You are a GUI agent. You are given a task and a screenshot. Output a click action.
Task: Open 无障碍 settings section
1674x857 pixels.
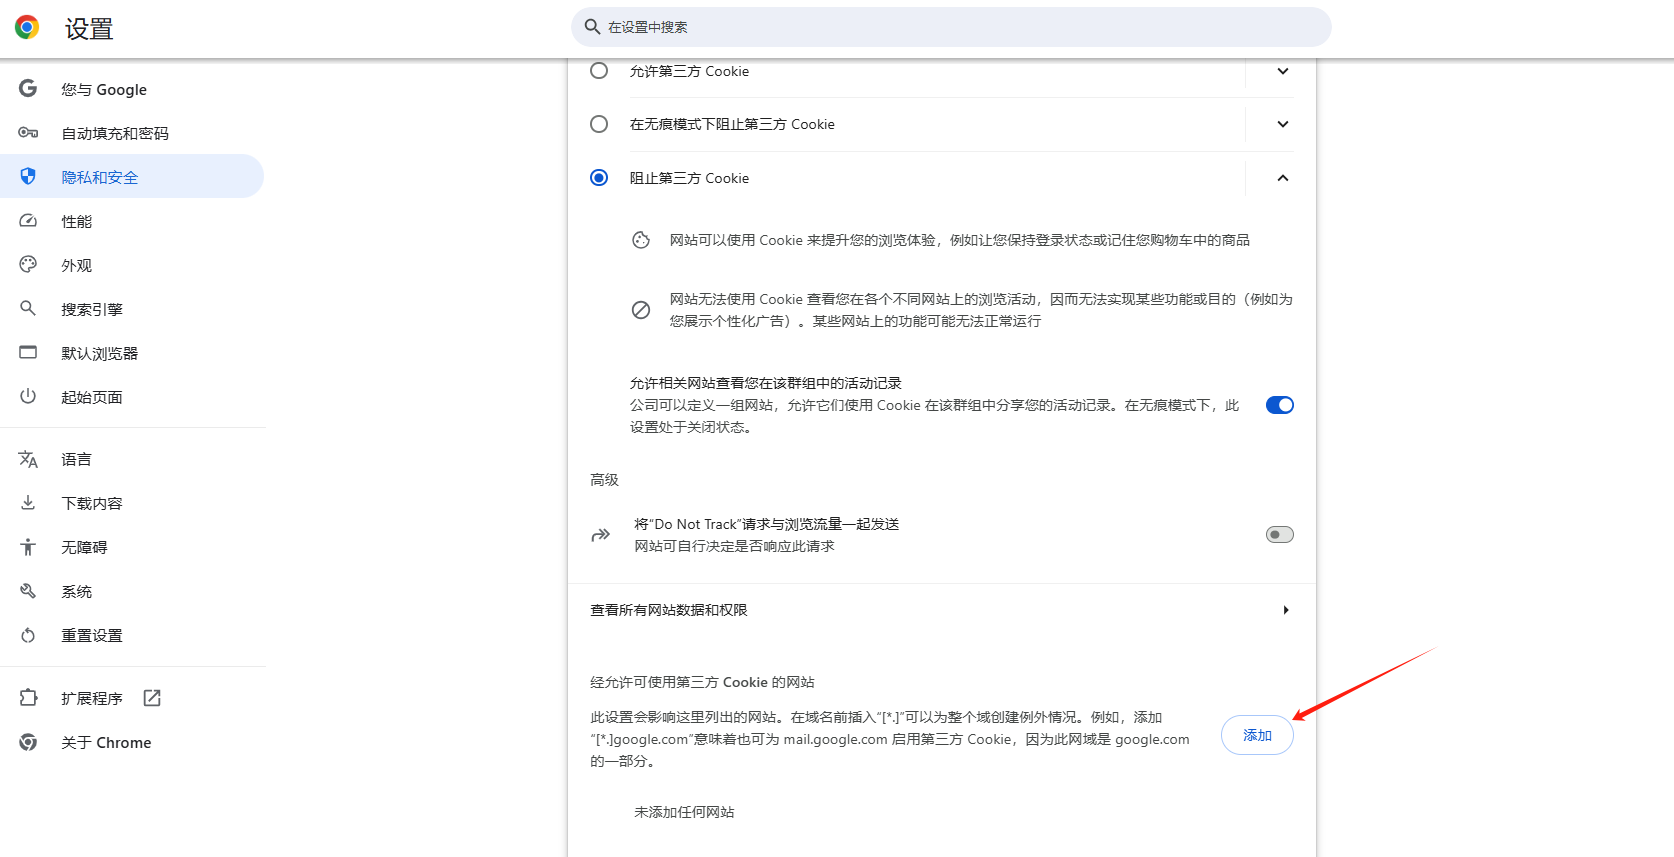click(x=84, y=547)
